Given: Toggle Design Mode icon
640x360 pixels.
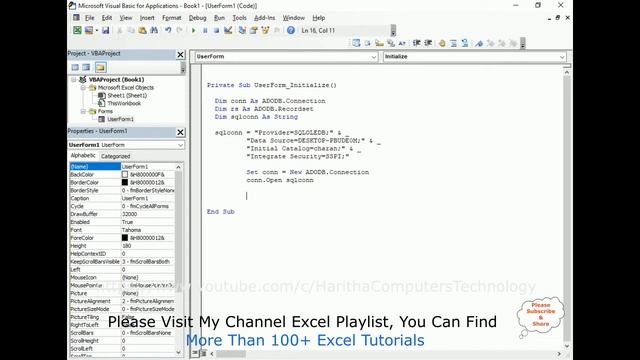Looking at the screenshot, I should point(228,30).
